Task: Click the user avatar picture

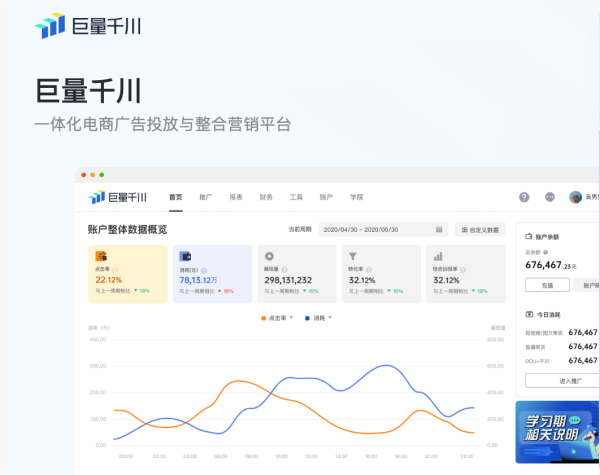Action: coord(575,197)
